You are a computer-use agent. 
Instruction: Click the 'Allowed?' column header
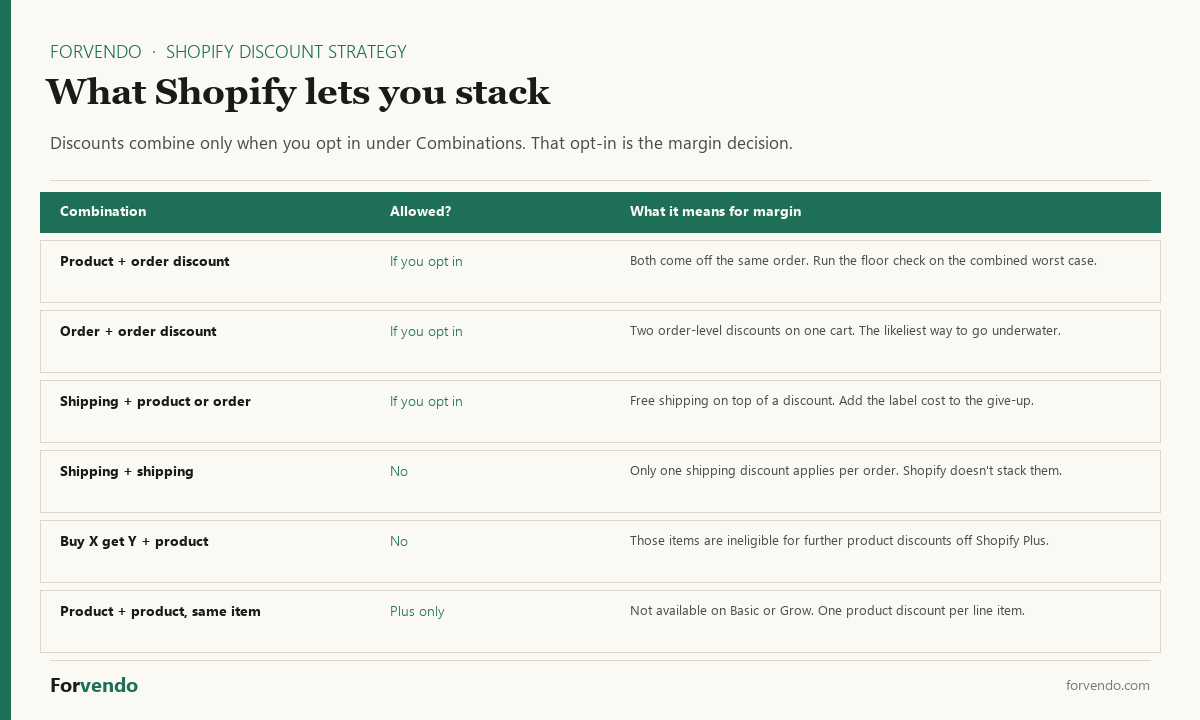(x=421, y=211)
